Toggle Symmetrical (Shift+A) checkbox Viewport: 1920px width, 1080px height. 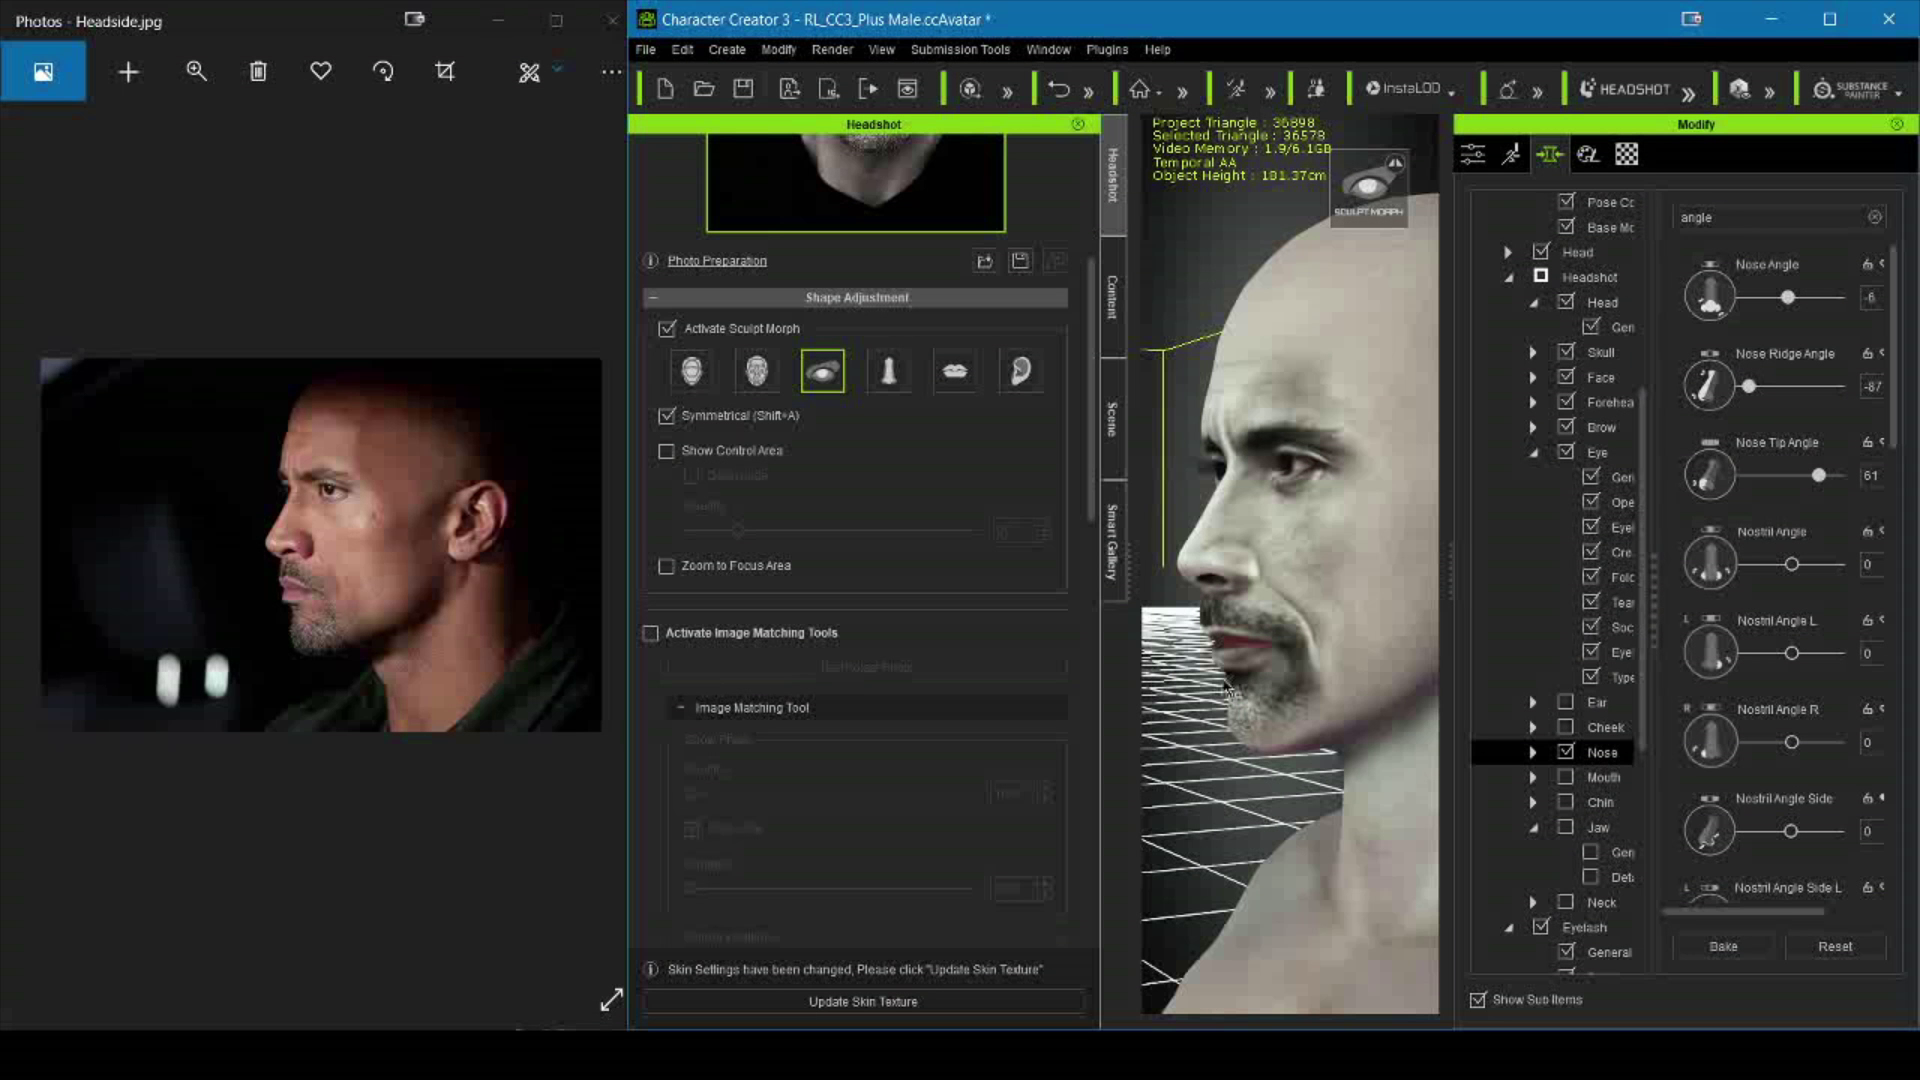click(667, 415)
